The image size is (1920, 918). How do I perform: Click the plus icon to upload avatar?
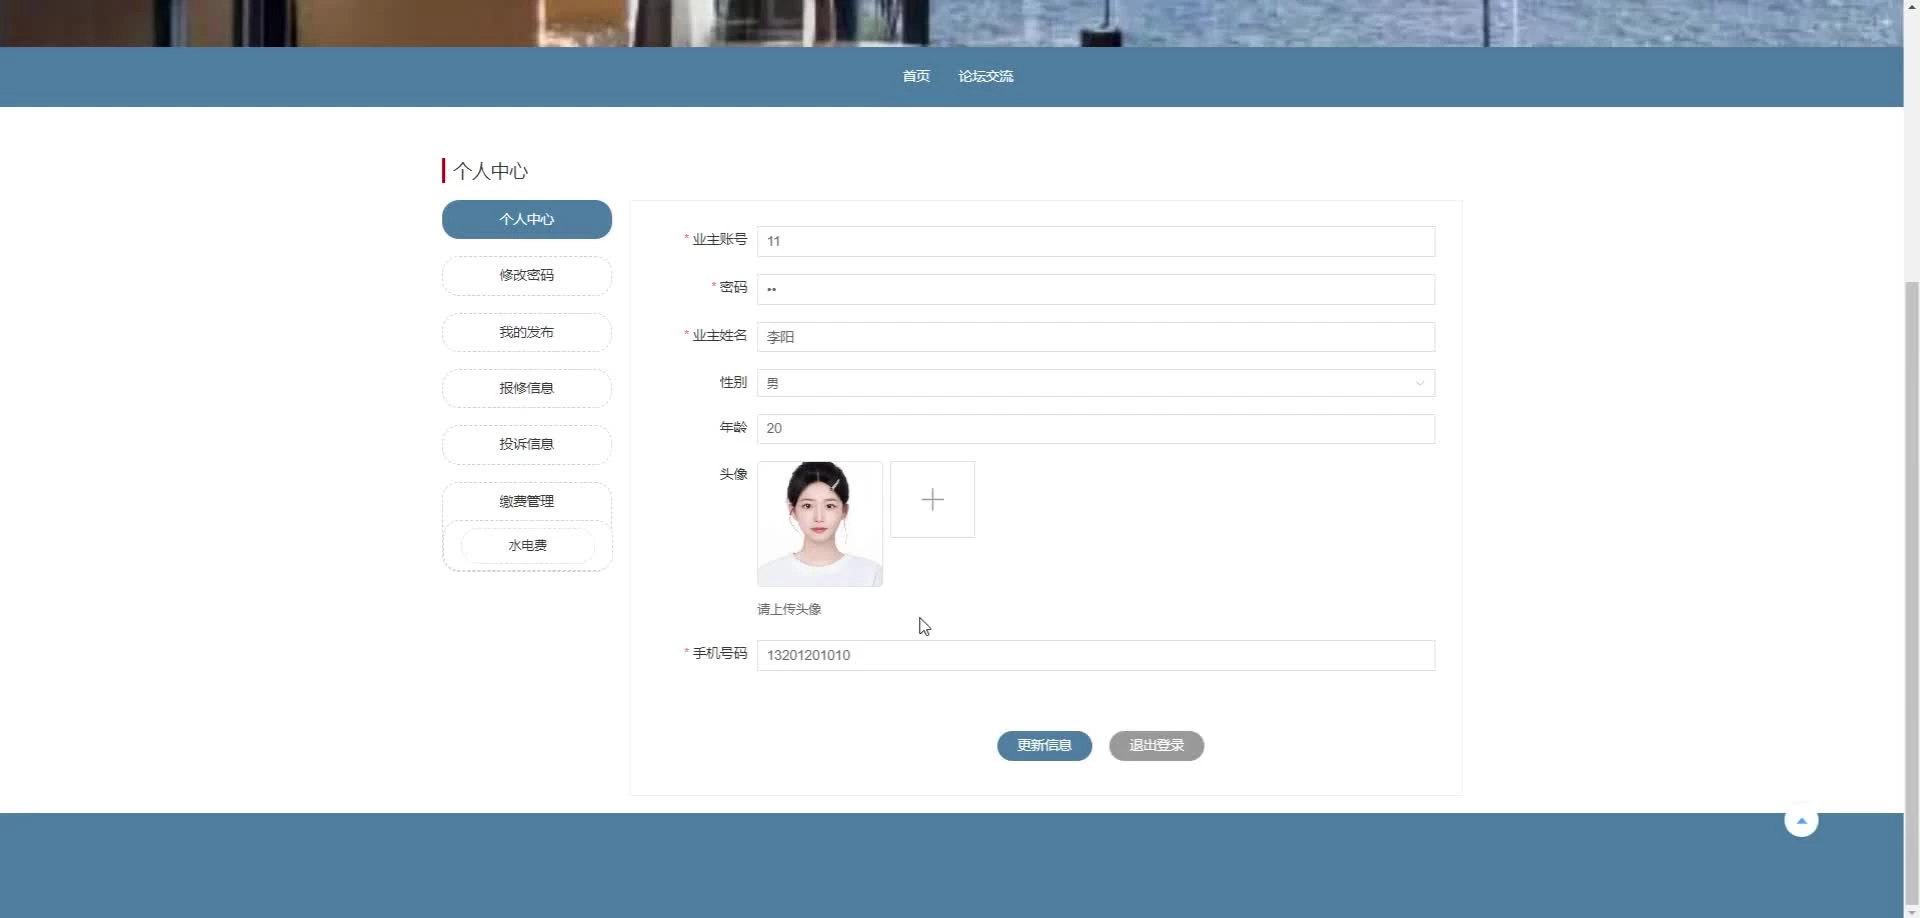coord(932,499)
